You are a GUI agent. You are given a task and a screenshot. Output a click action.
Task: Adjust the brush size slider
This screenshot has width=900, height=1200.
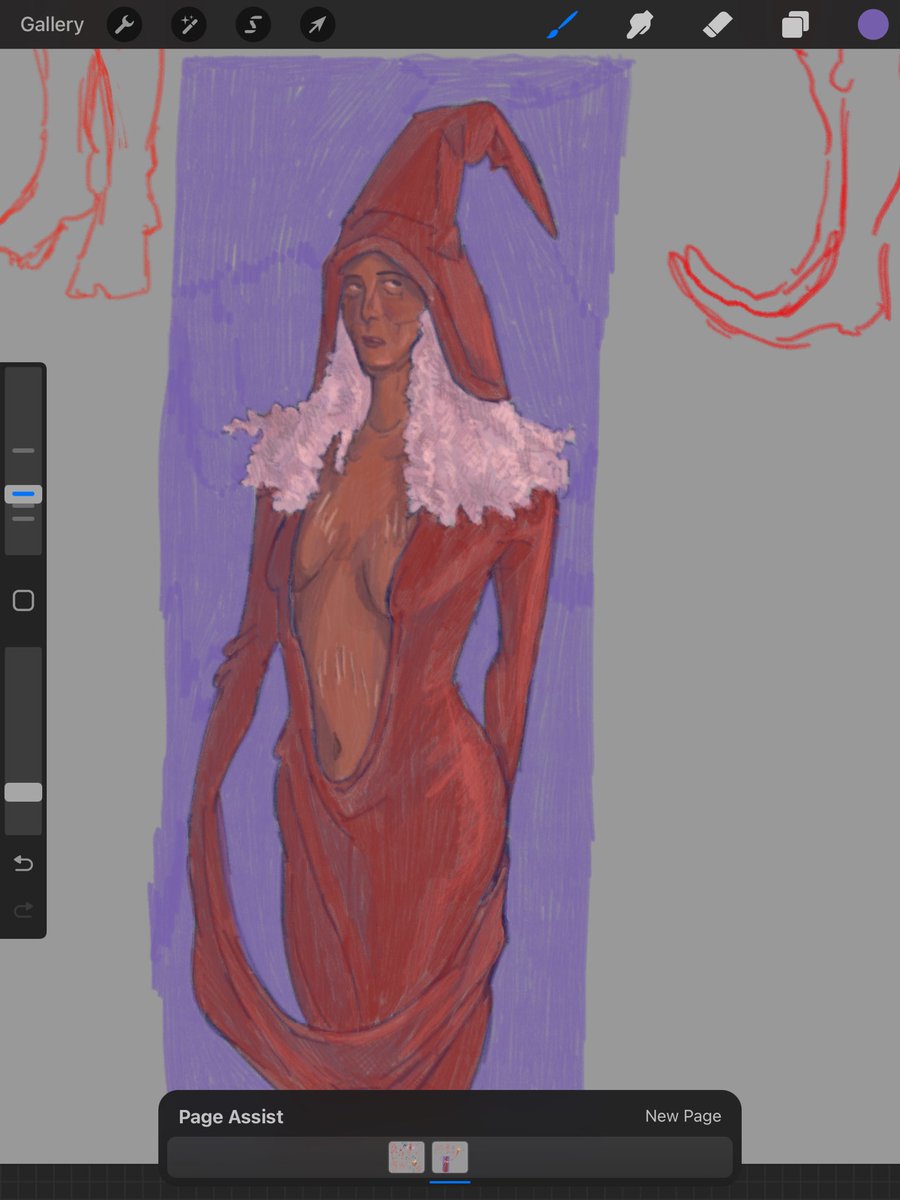click(23, 493)
